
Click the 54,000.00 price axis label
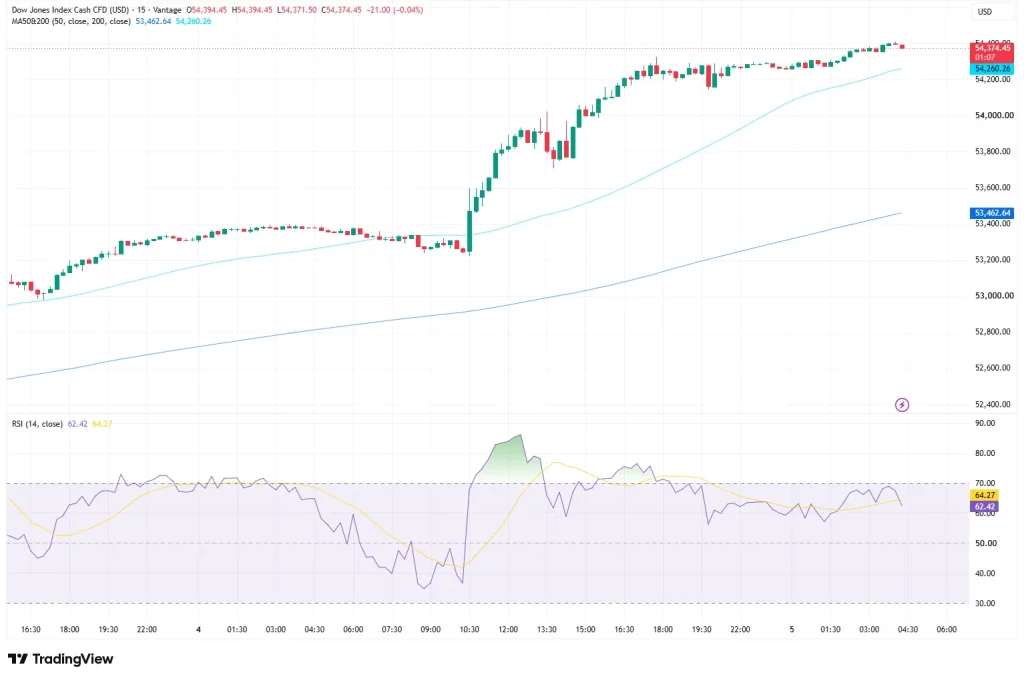pos(994,115)
